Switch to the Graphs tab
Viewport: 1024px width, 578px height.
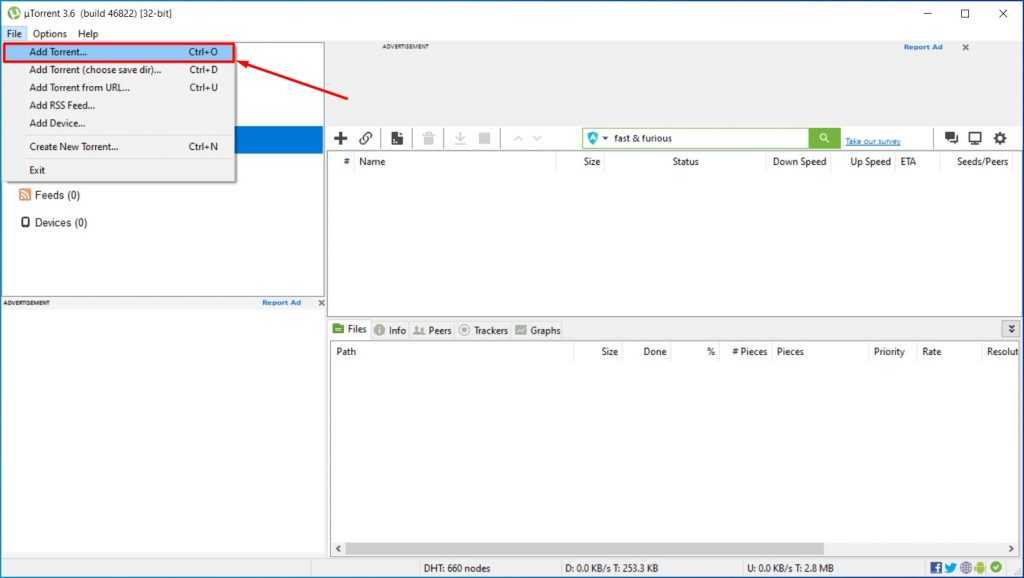537,330
